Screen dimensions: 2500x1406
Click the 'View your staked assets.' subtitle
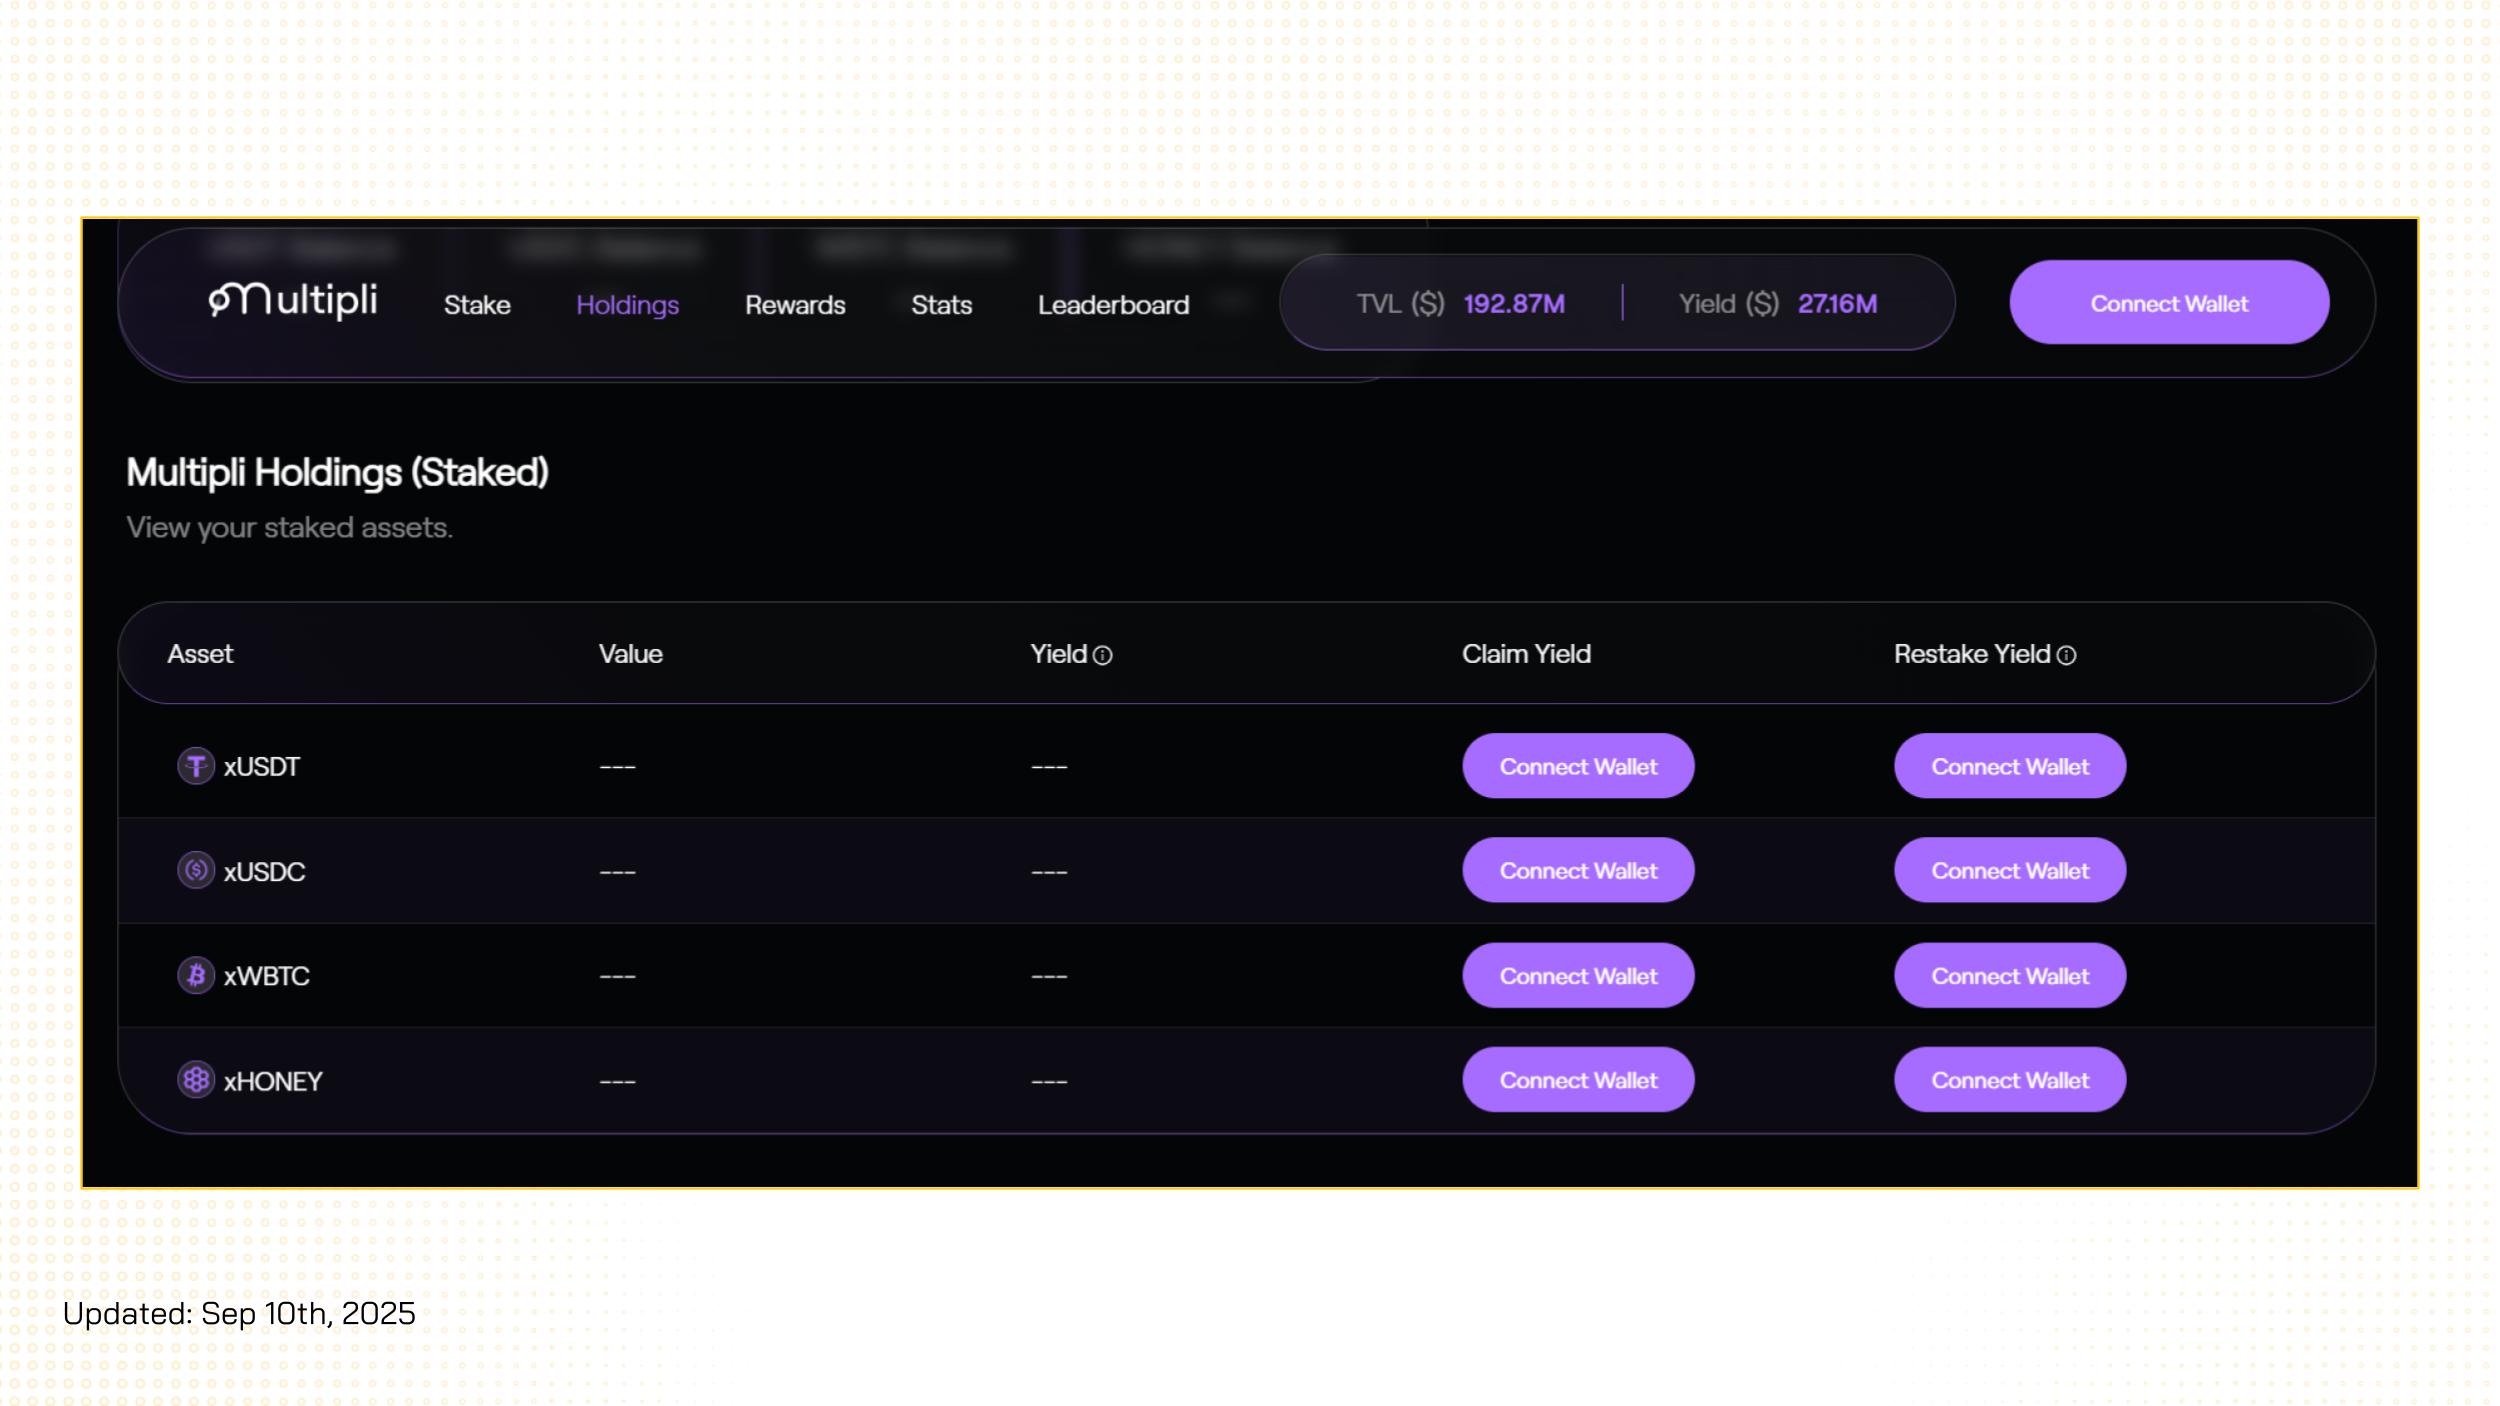289,528
